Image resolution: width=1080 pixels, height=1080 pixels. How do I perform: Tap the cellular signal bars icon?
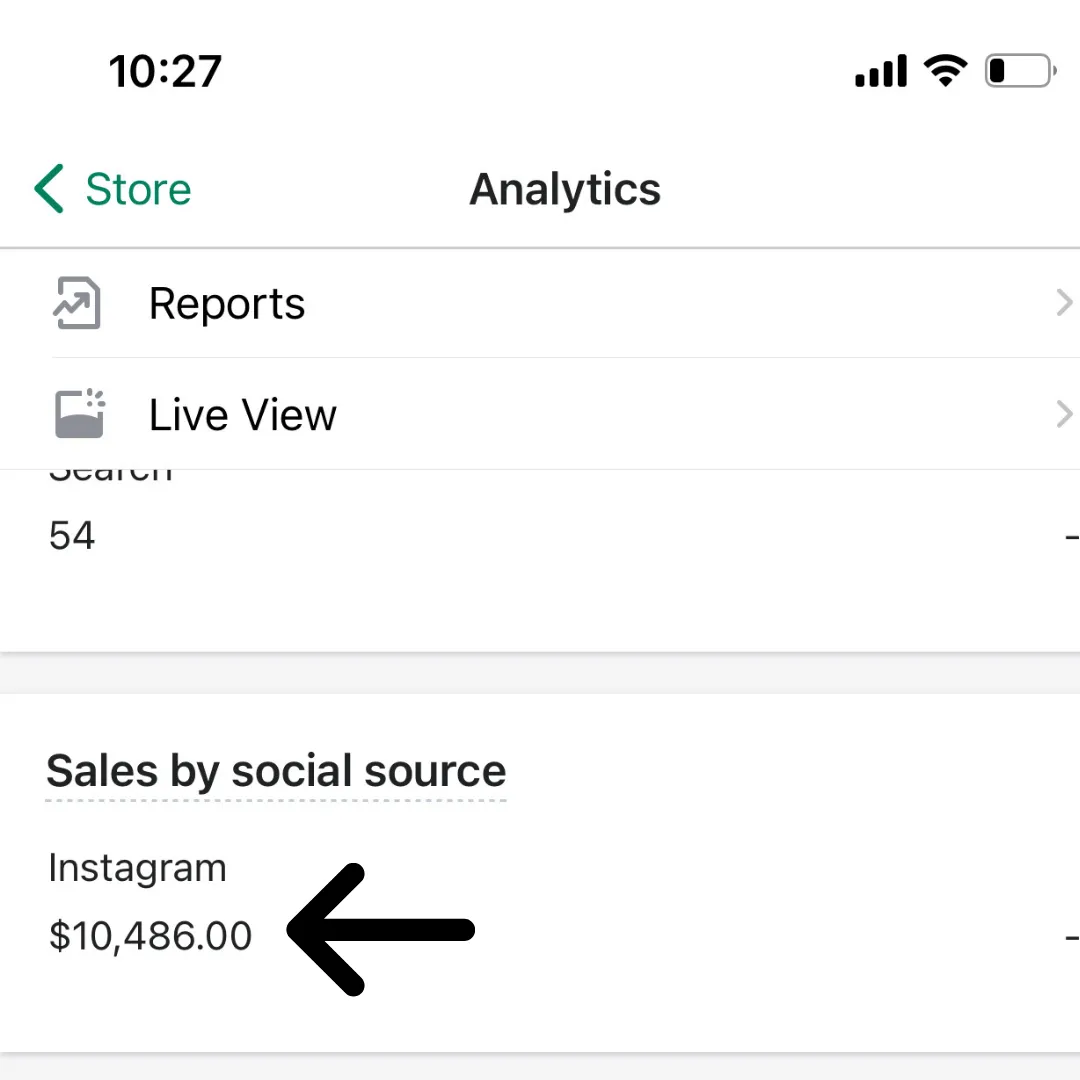pos(880,71)
